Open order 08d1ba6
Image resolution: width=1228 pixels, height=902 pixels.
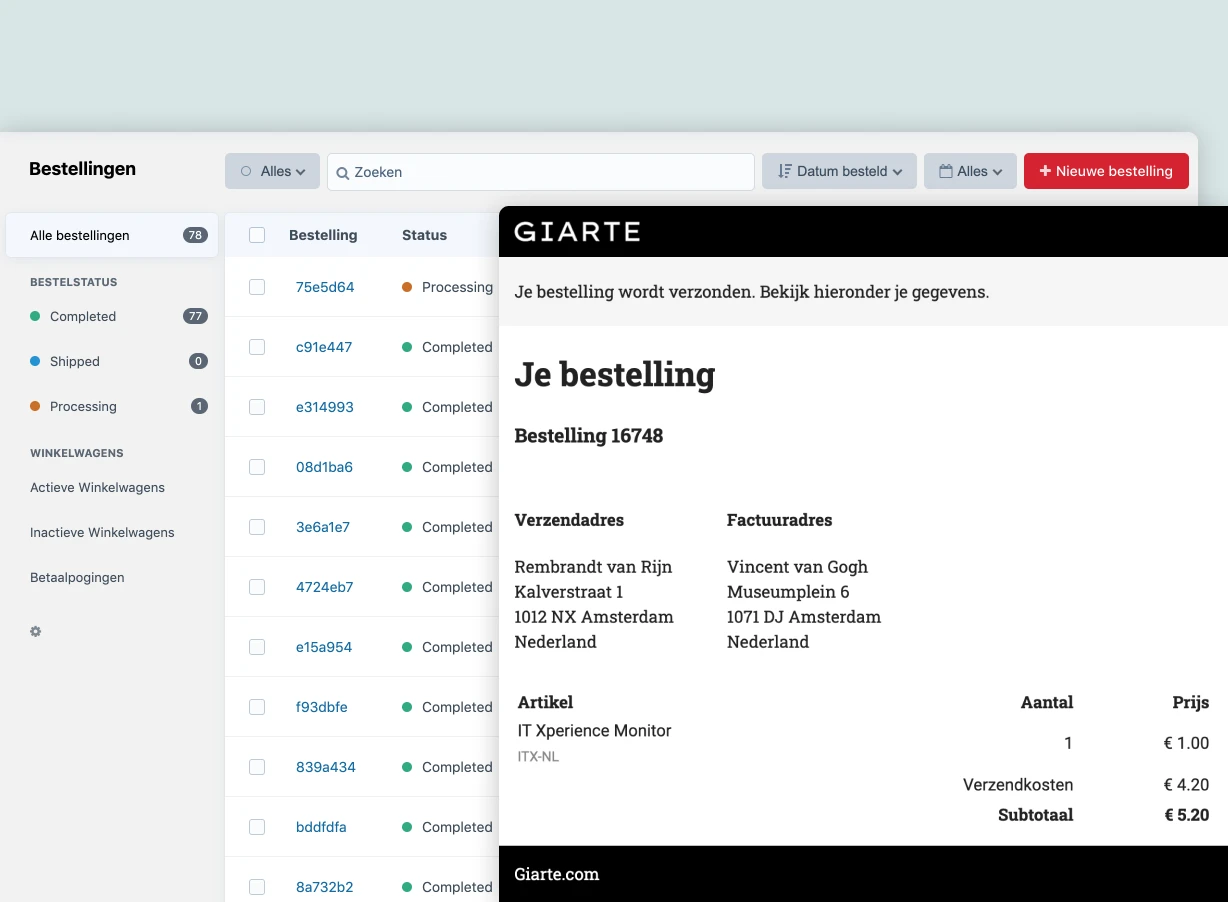point(324,467)
